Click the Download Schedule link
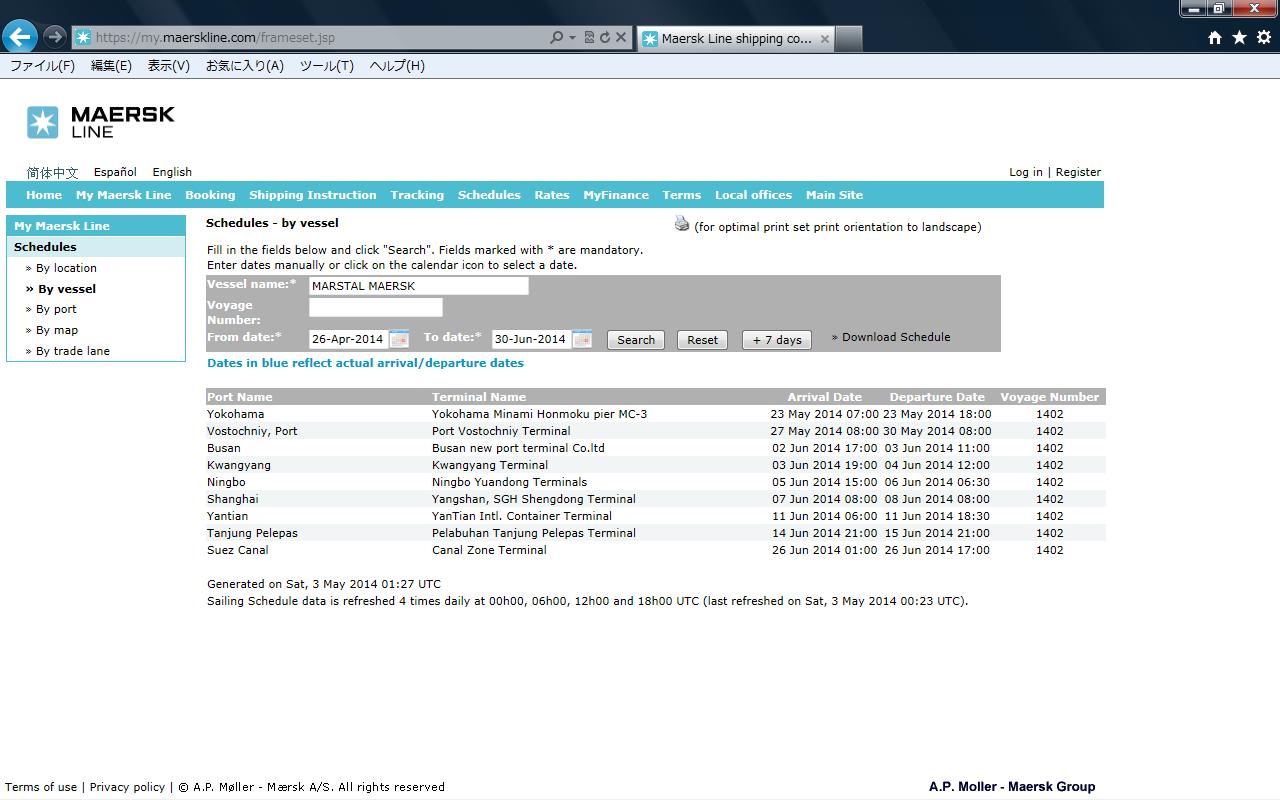 (x=896, y=337)
